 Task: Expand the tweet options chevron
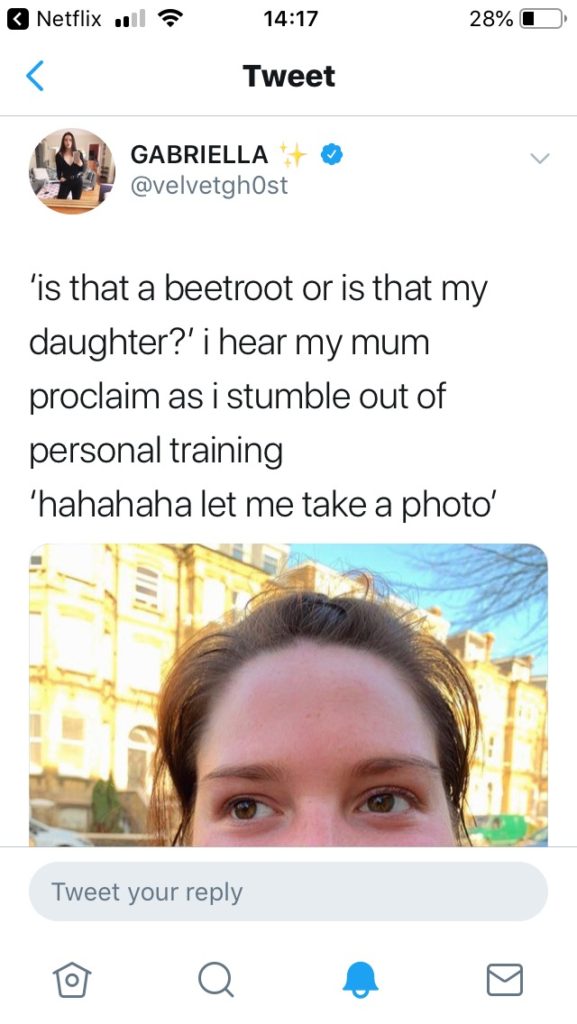(x=540, y=158)
